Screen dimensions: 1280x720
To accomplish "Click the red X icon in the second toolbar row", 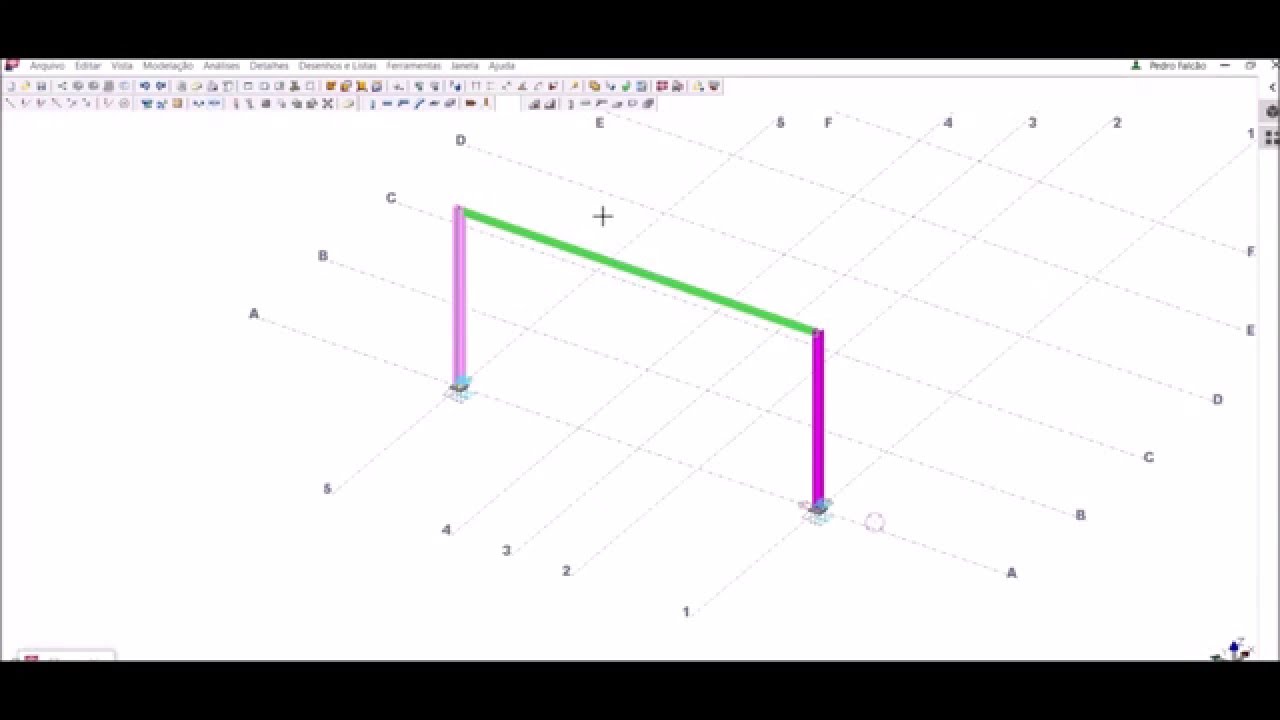I will coord(327,103).
